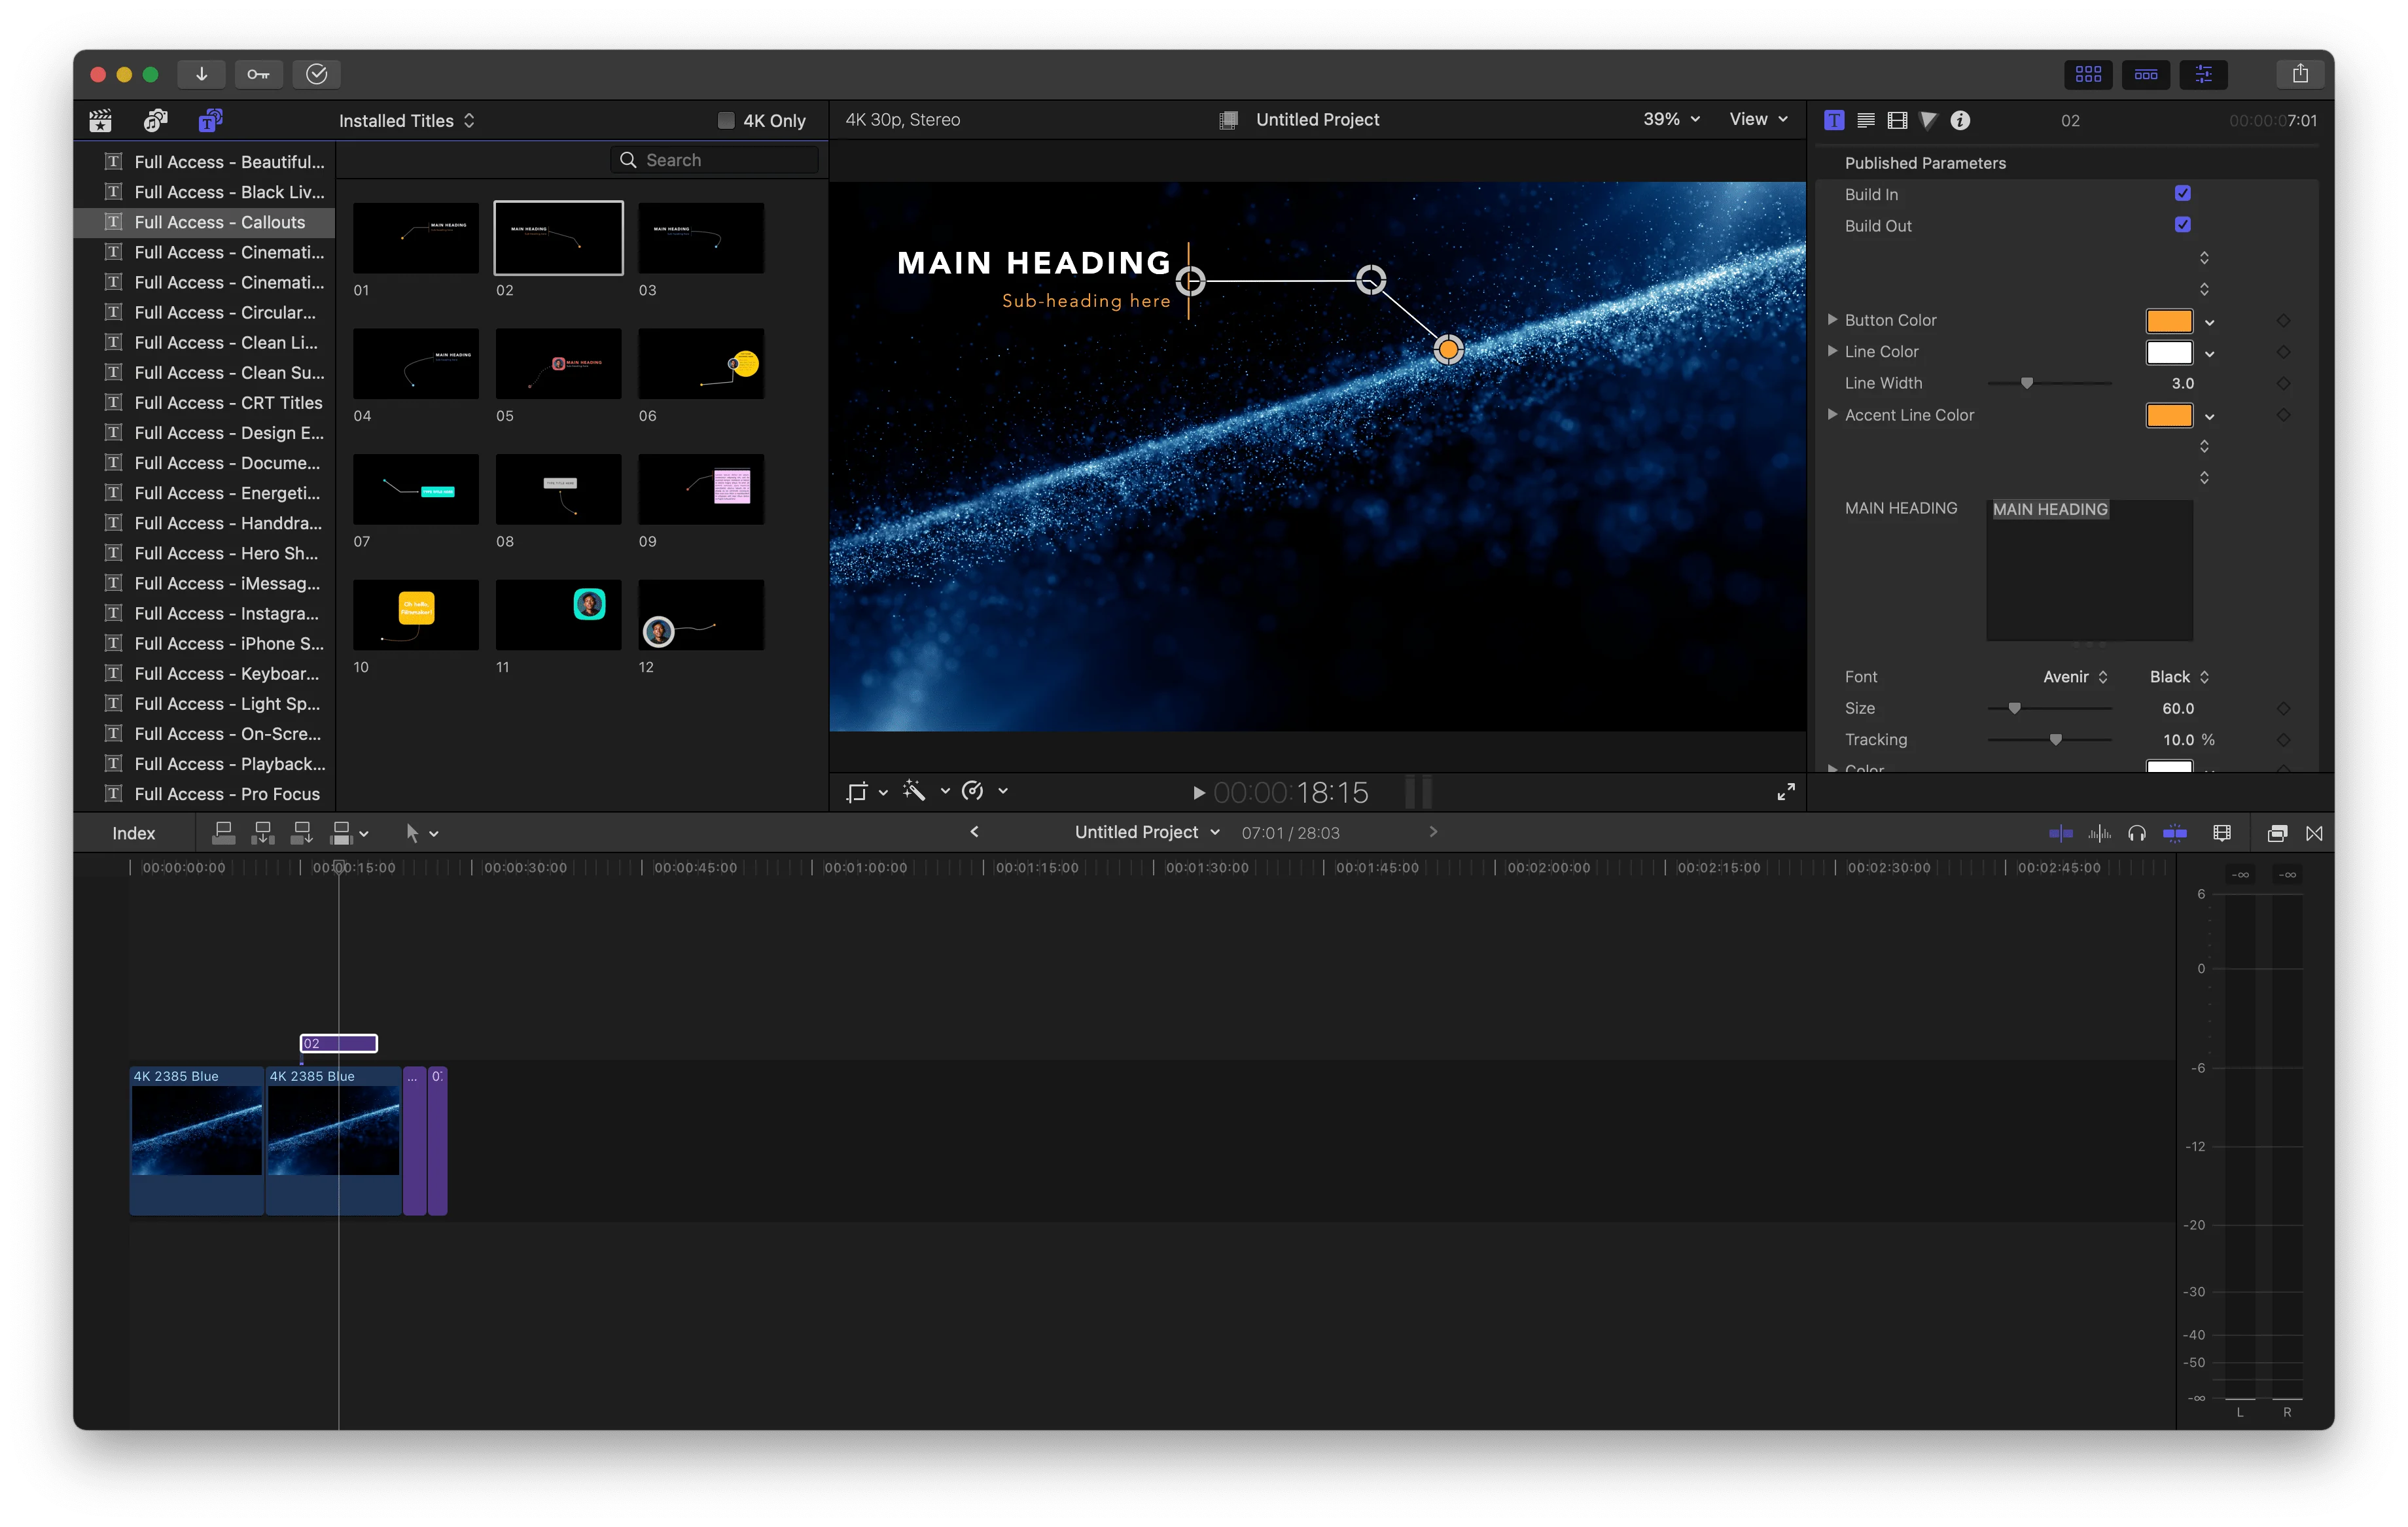The image size is (2408, 1527).
Task: Open Effects browser icon
Action: pos(2277,833)
